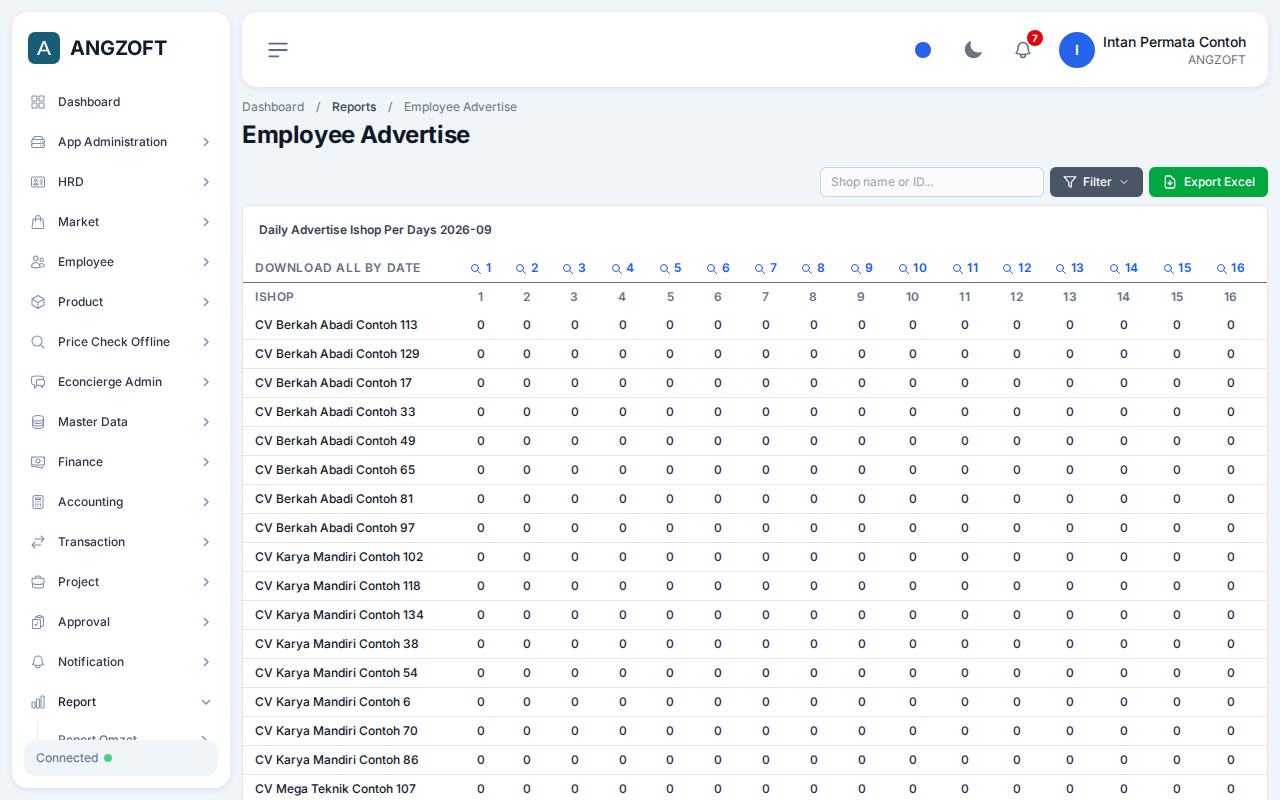Screen dimensions: 1280x800
Task: Click the shop name or ID search field
Action: [932, 182]
